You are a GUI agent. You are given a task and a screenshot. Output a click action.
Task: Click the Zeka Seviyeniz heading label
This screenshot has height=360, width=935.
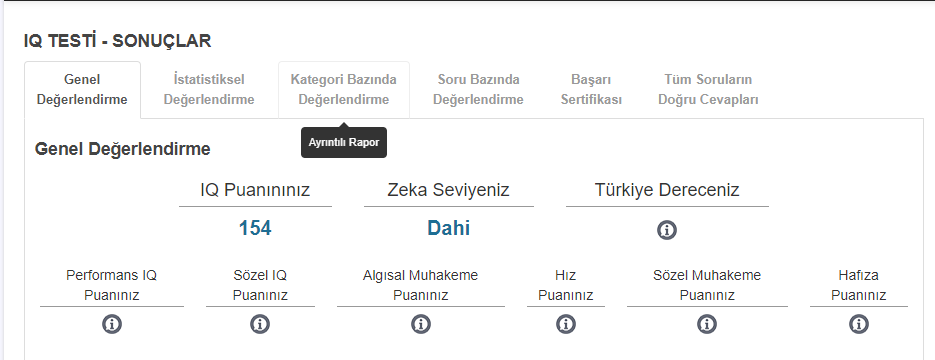pos(448,190)
